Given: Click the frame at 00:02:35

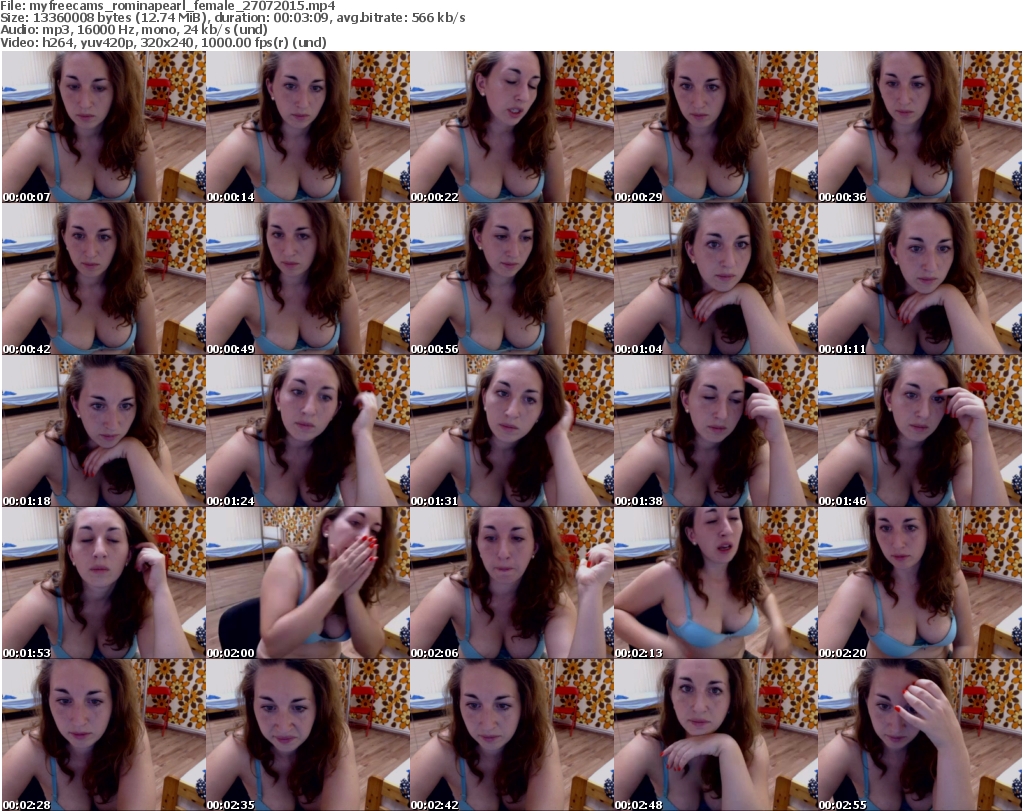Looking at the screenshot, I should 308,735.
